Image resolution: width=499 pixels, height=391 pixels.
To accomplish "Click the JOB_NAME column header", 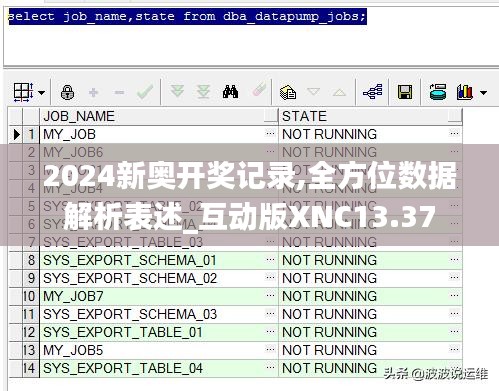I will [x=158, y=116].
